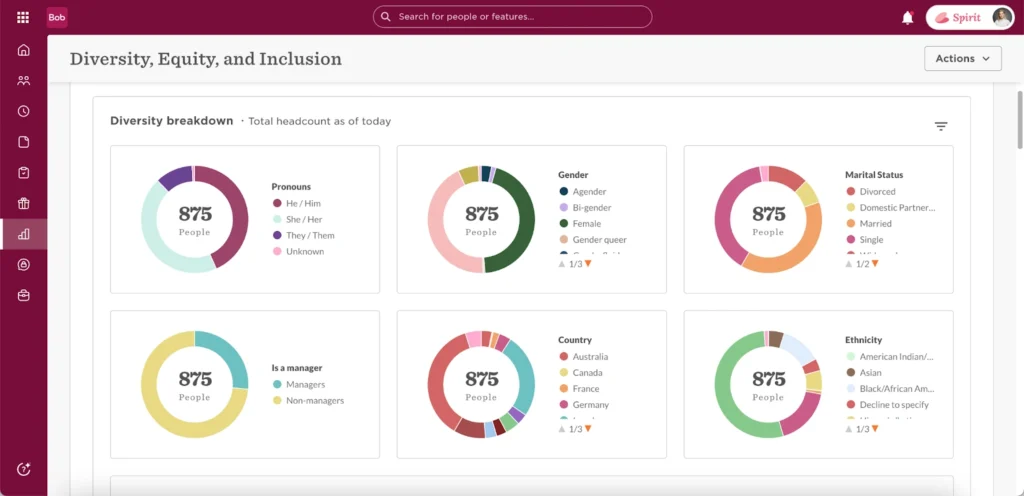This screenshot has width=1024, height=496.
Task: Toggle the Female legend item in Gender
Action: tap(587, 224)
